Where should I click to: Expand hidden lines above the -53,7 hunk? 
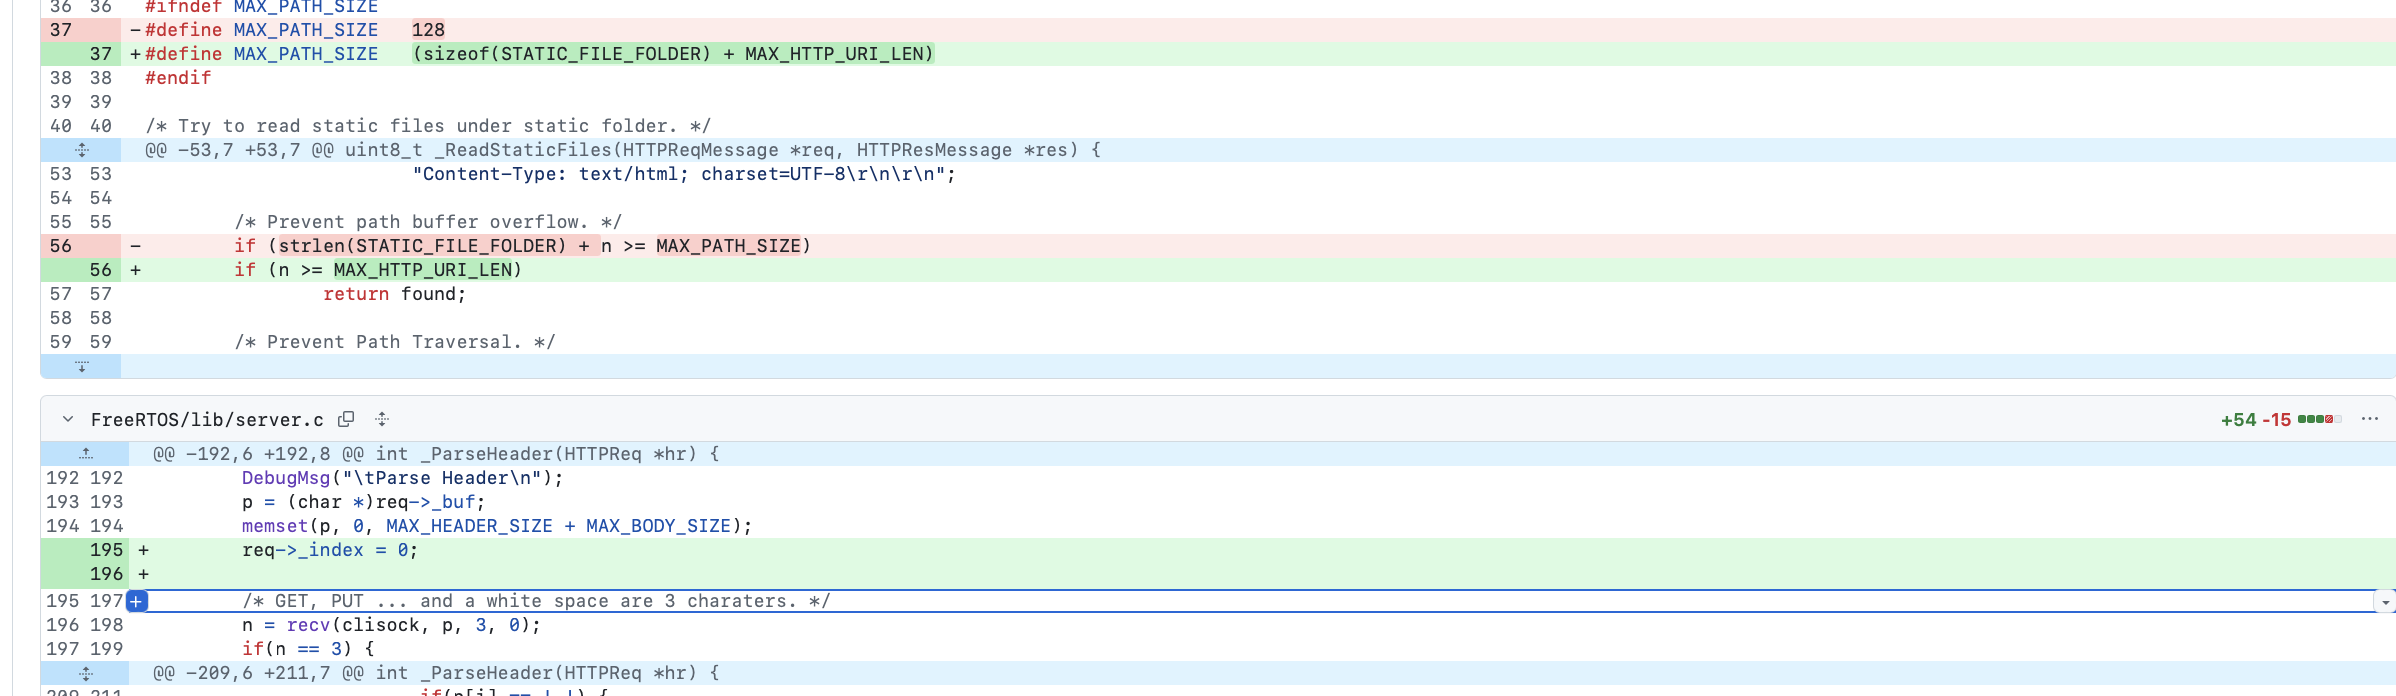coord(82,150)
